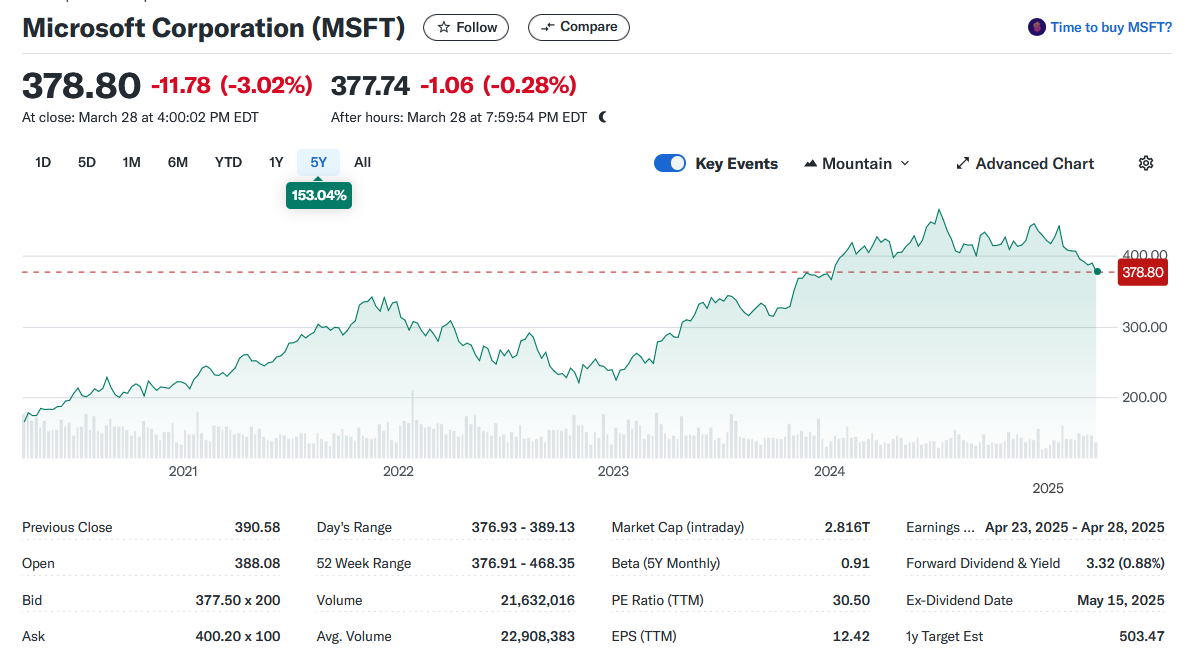This screenshot has width=1185, height=659.
Task: Follow Microsoft with the Follow button
Action: coord(466,27)
